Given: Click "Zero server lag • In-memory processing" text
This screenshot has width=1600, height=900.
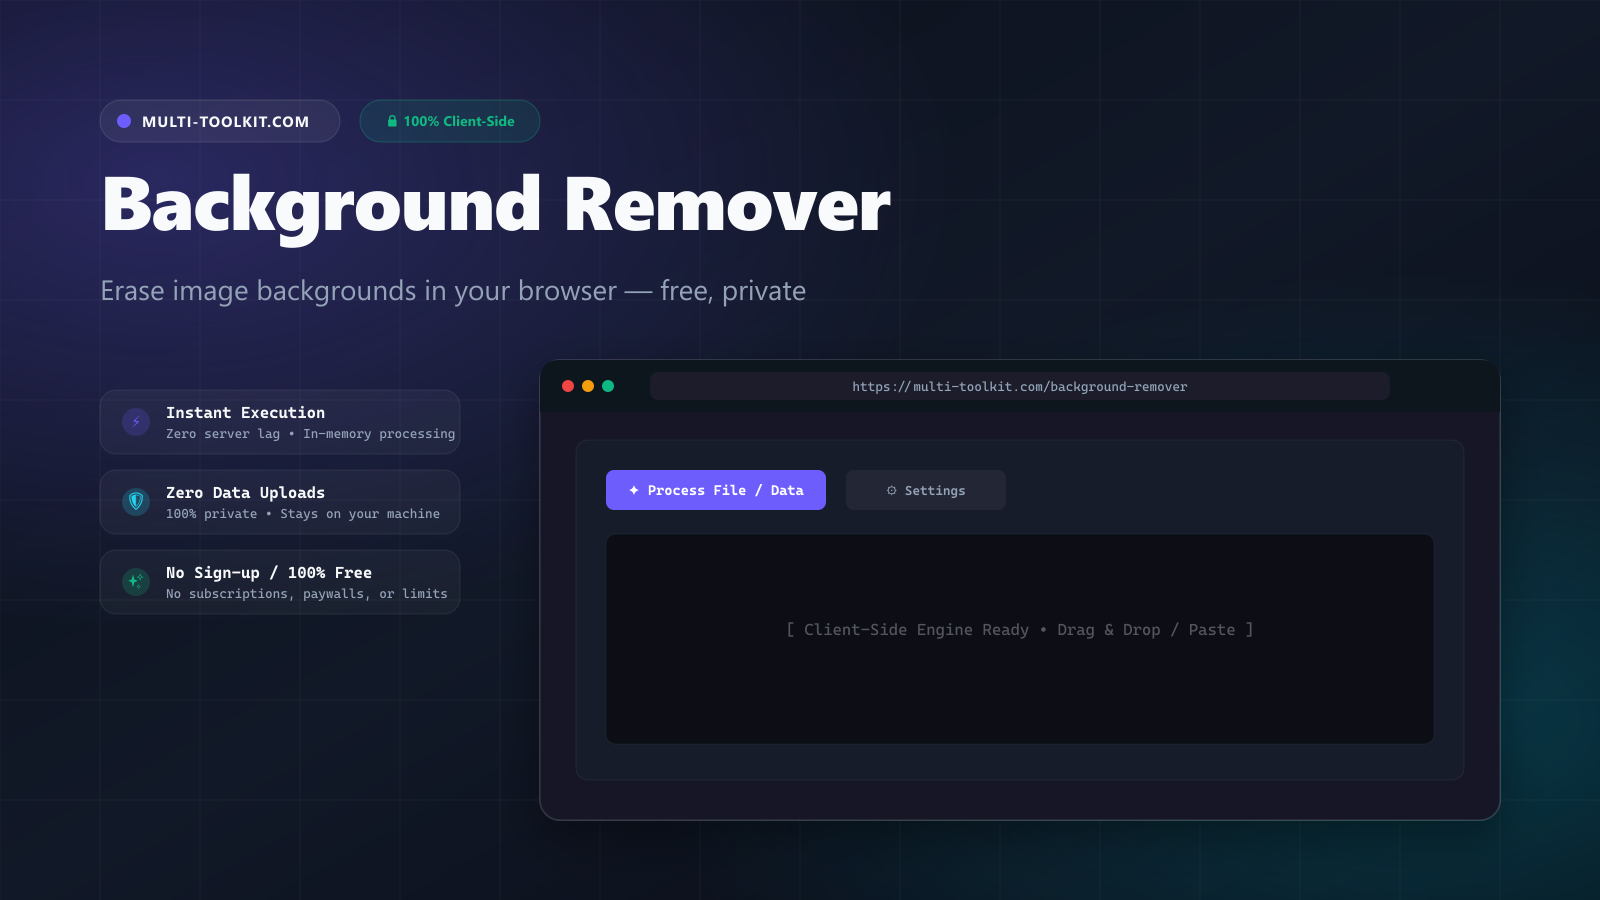Looking at the screenshot, I should (x=310, y=434).
